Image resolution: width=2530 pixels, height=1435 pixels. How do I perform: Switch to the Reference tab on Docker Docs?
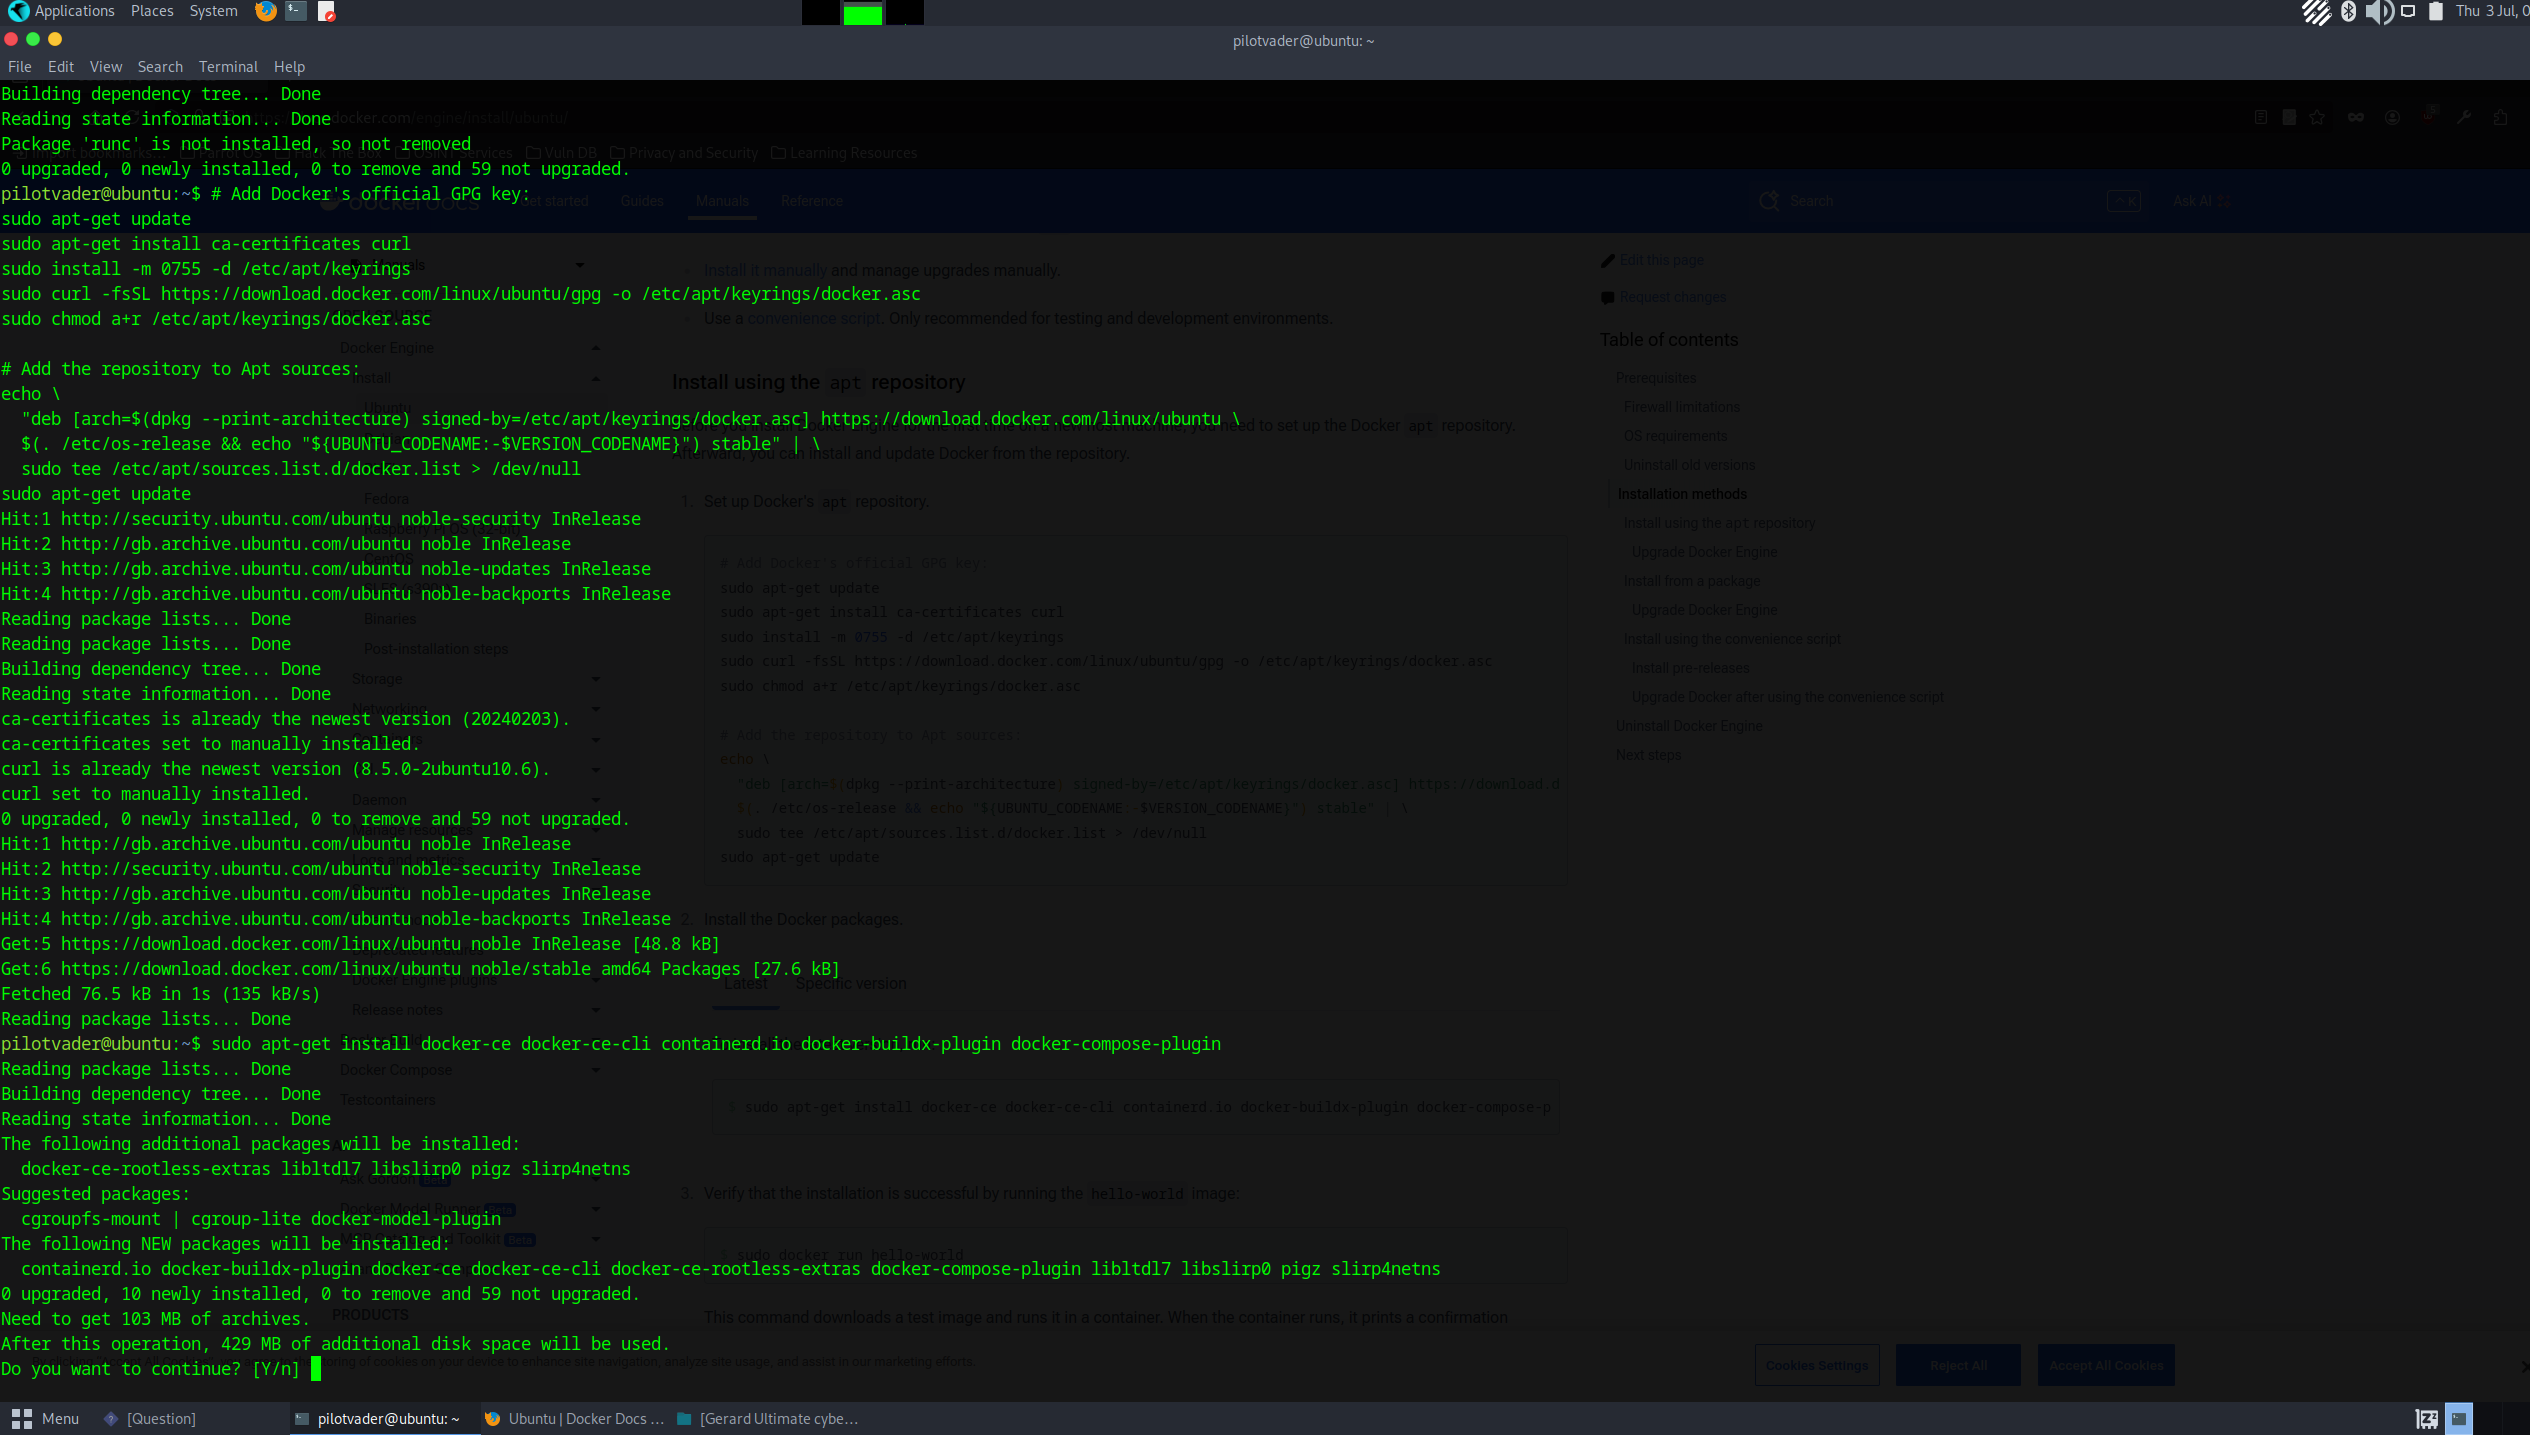(811, 201)
